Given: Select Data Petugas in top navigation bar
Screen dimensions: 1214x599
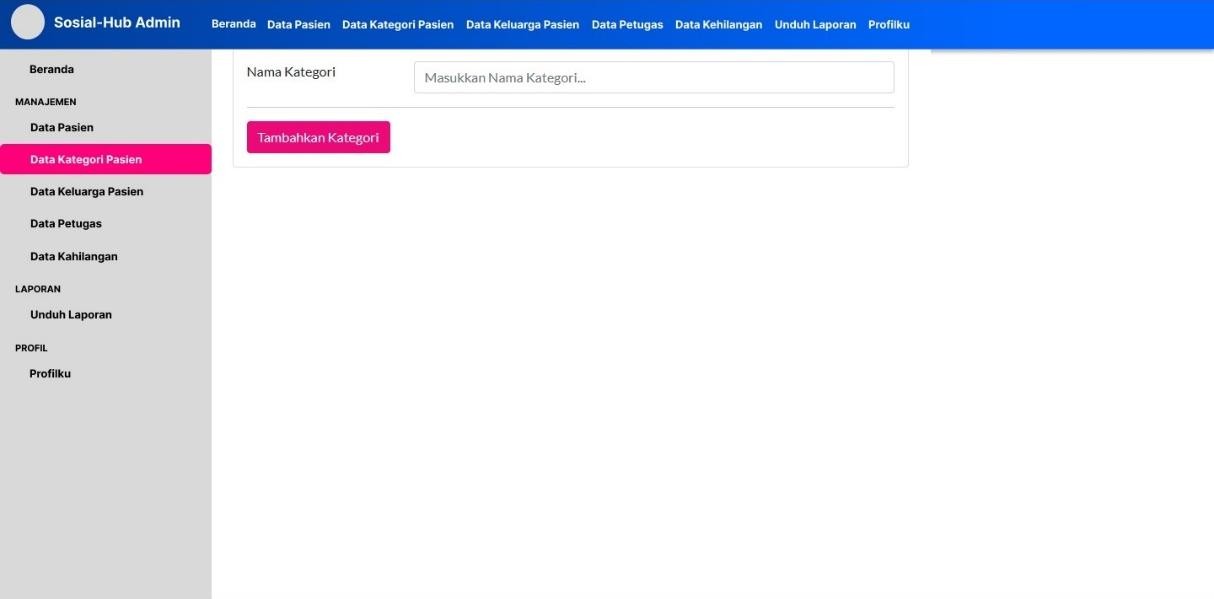Looking at the screenshot, I should pyautogui.click(x=627, y=25).
